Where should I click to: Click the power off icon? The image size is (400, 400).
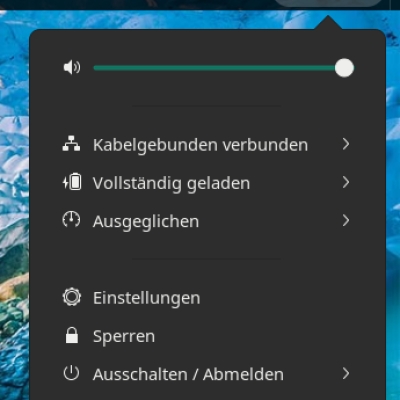71,374
